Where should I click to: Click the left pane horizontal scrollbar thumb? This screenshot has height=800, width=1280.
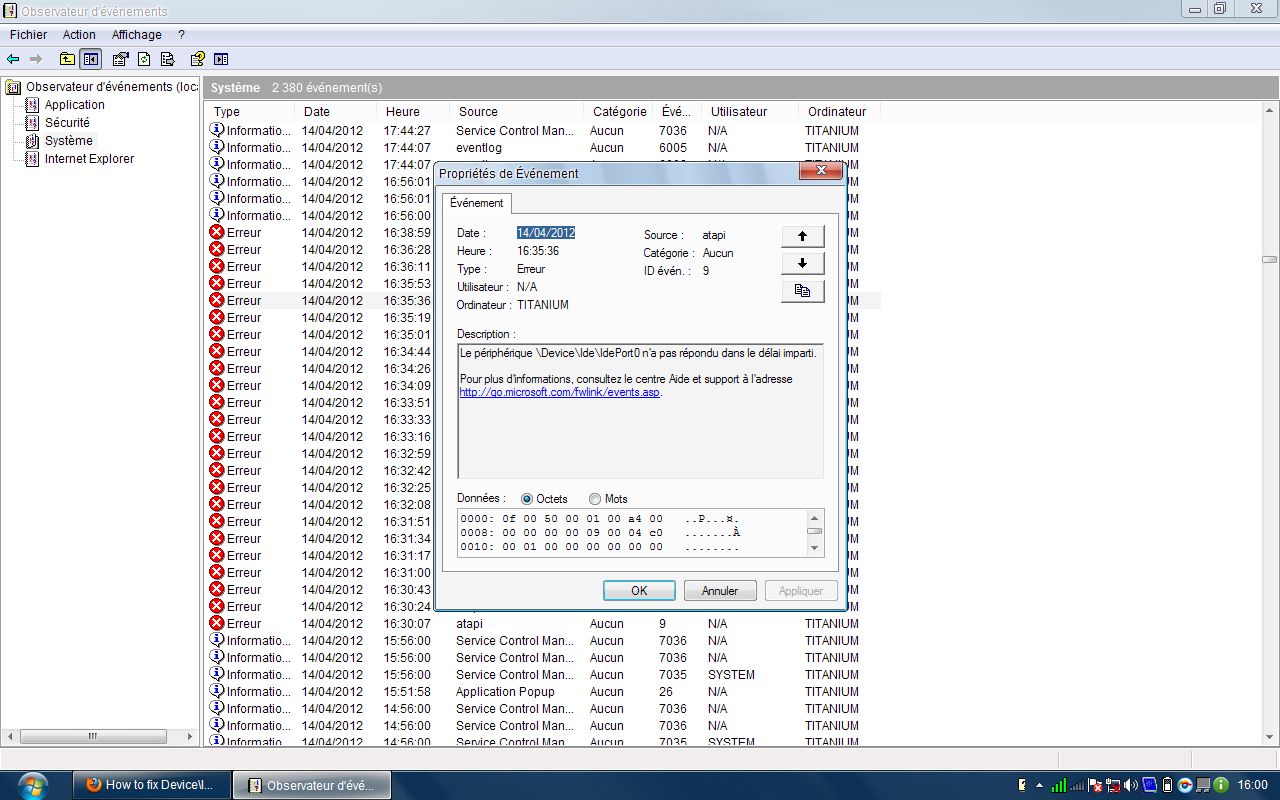92,737
